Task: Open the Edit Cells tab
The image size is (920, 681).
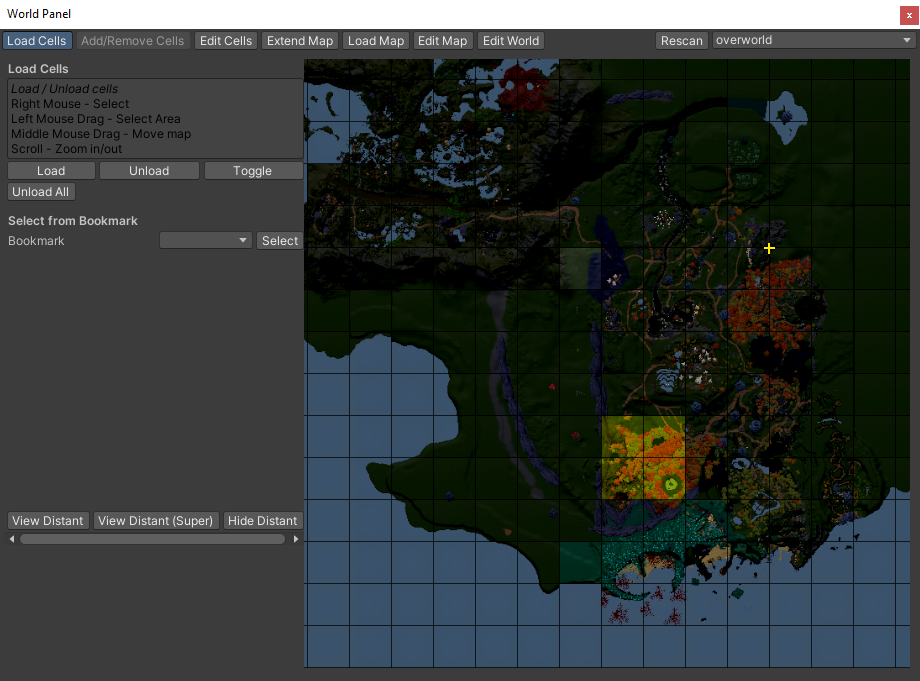Action: tap(225, 41)
